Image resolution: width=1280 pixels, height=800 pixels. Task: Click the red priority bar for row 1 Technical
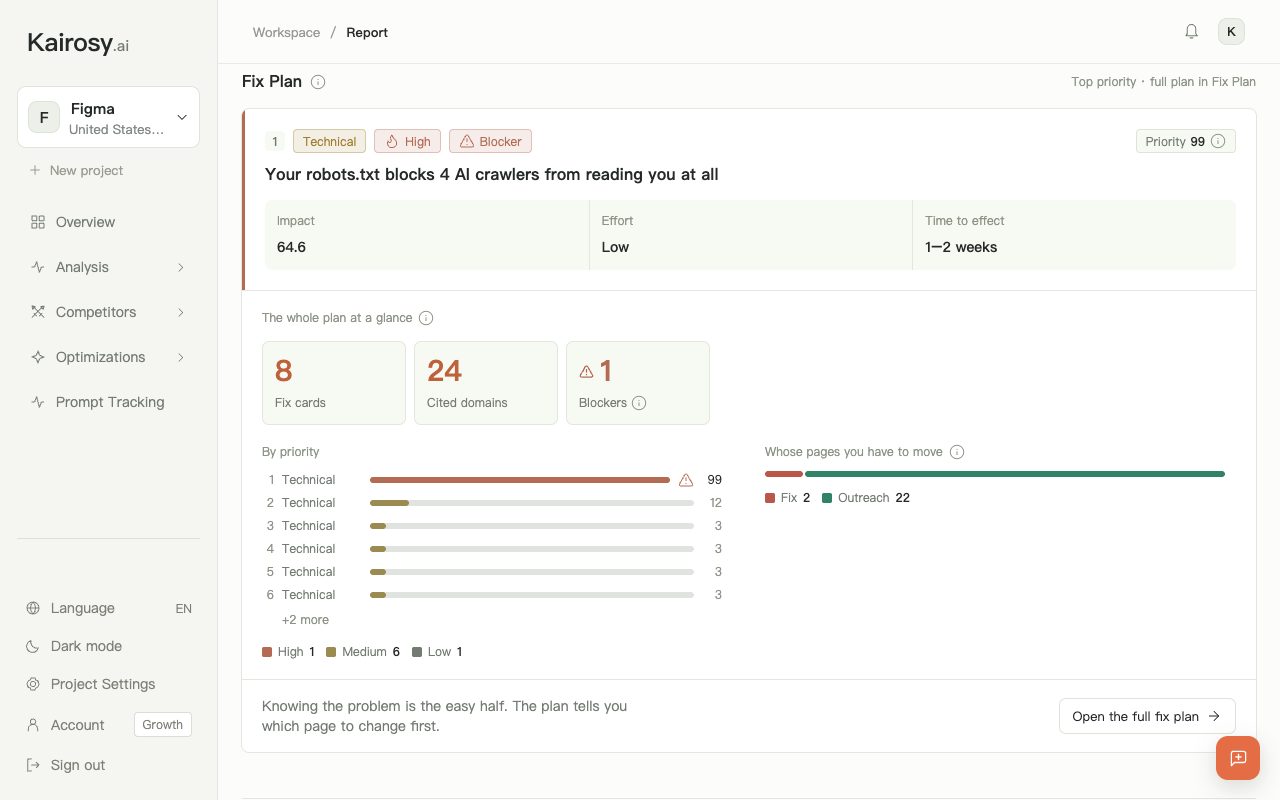tap(520, 480)
